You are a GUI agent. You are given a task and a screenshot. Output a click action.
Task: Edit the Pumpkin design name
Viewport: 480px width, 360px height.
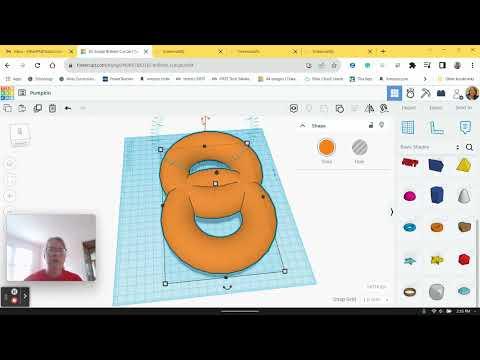coord(40,93)
